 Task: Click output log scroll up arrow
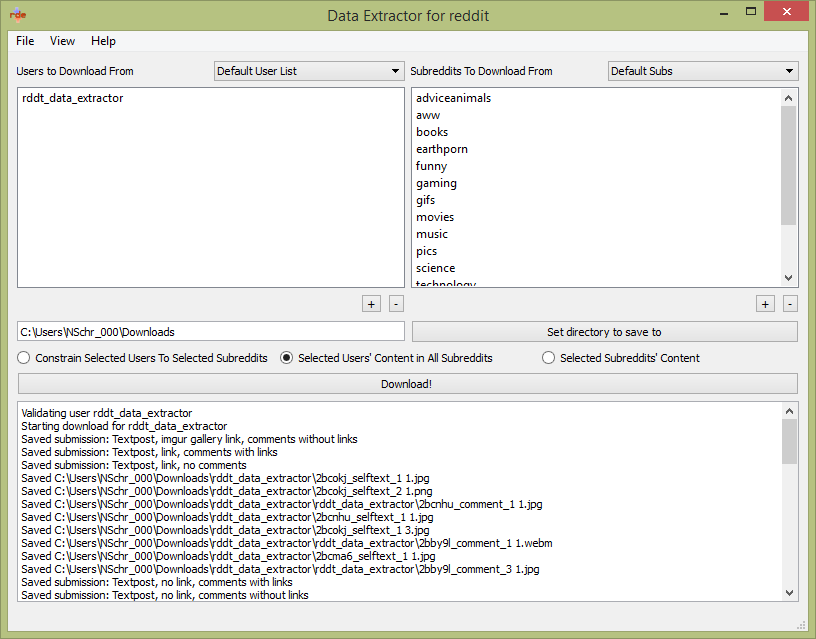click(789, 412)
